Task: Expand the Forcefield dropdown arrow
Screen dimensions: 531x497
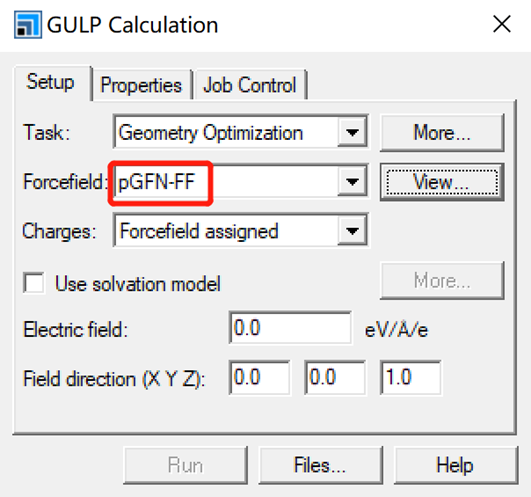Action: [x=352, y=182]
